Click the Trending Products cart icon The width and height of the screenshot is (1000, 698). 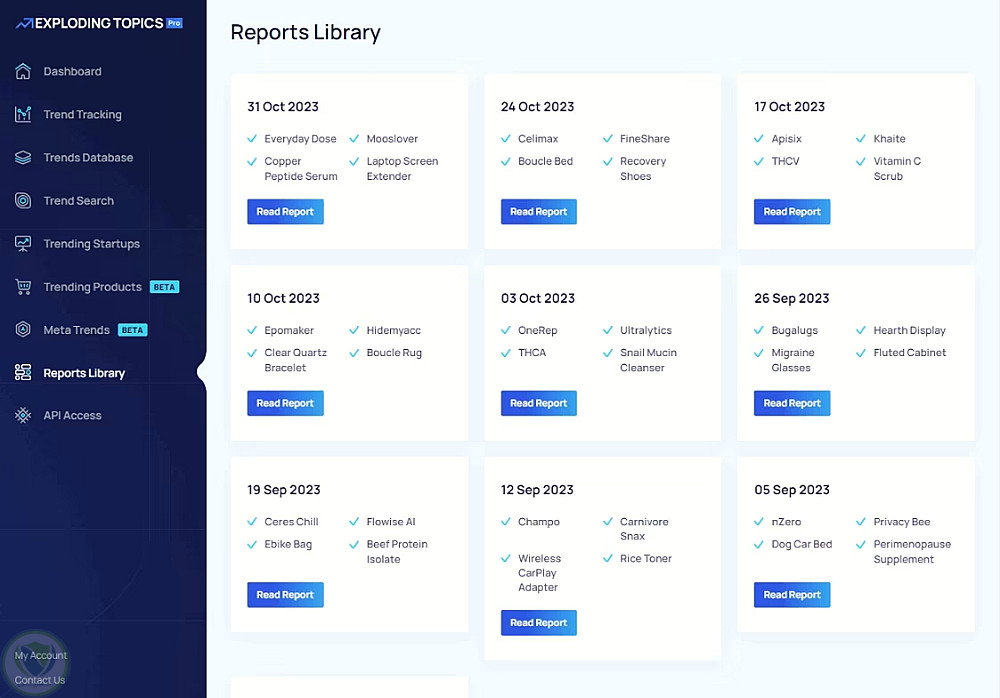pos(23,287)
